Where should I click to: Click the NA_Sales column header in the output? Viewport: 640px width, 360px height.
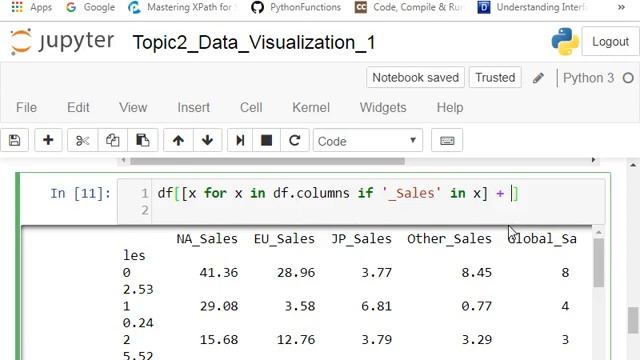point(207,239)
